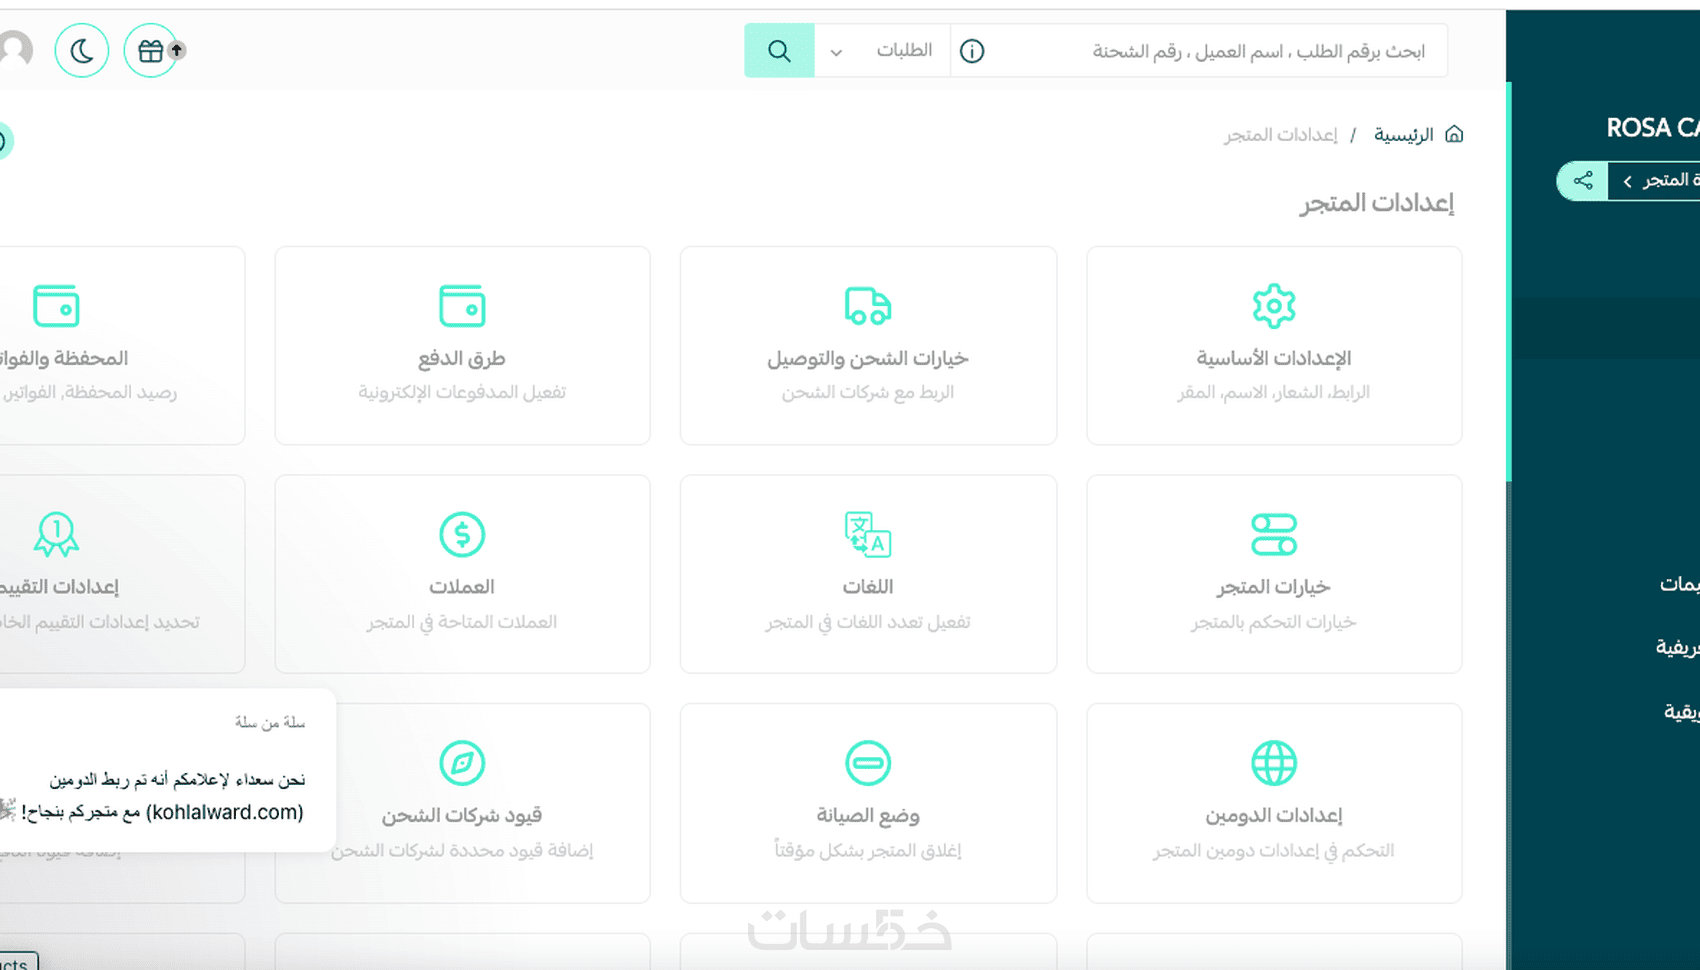Open طرق الدفع settings card

(462, 346)
